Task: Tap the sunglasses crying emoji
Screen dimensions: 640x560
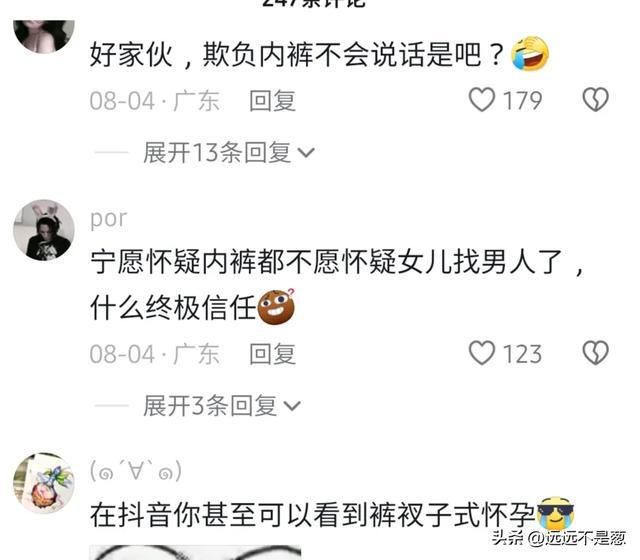Action: click(556, 513)
